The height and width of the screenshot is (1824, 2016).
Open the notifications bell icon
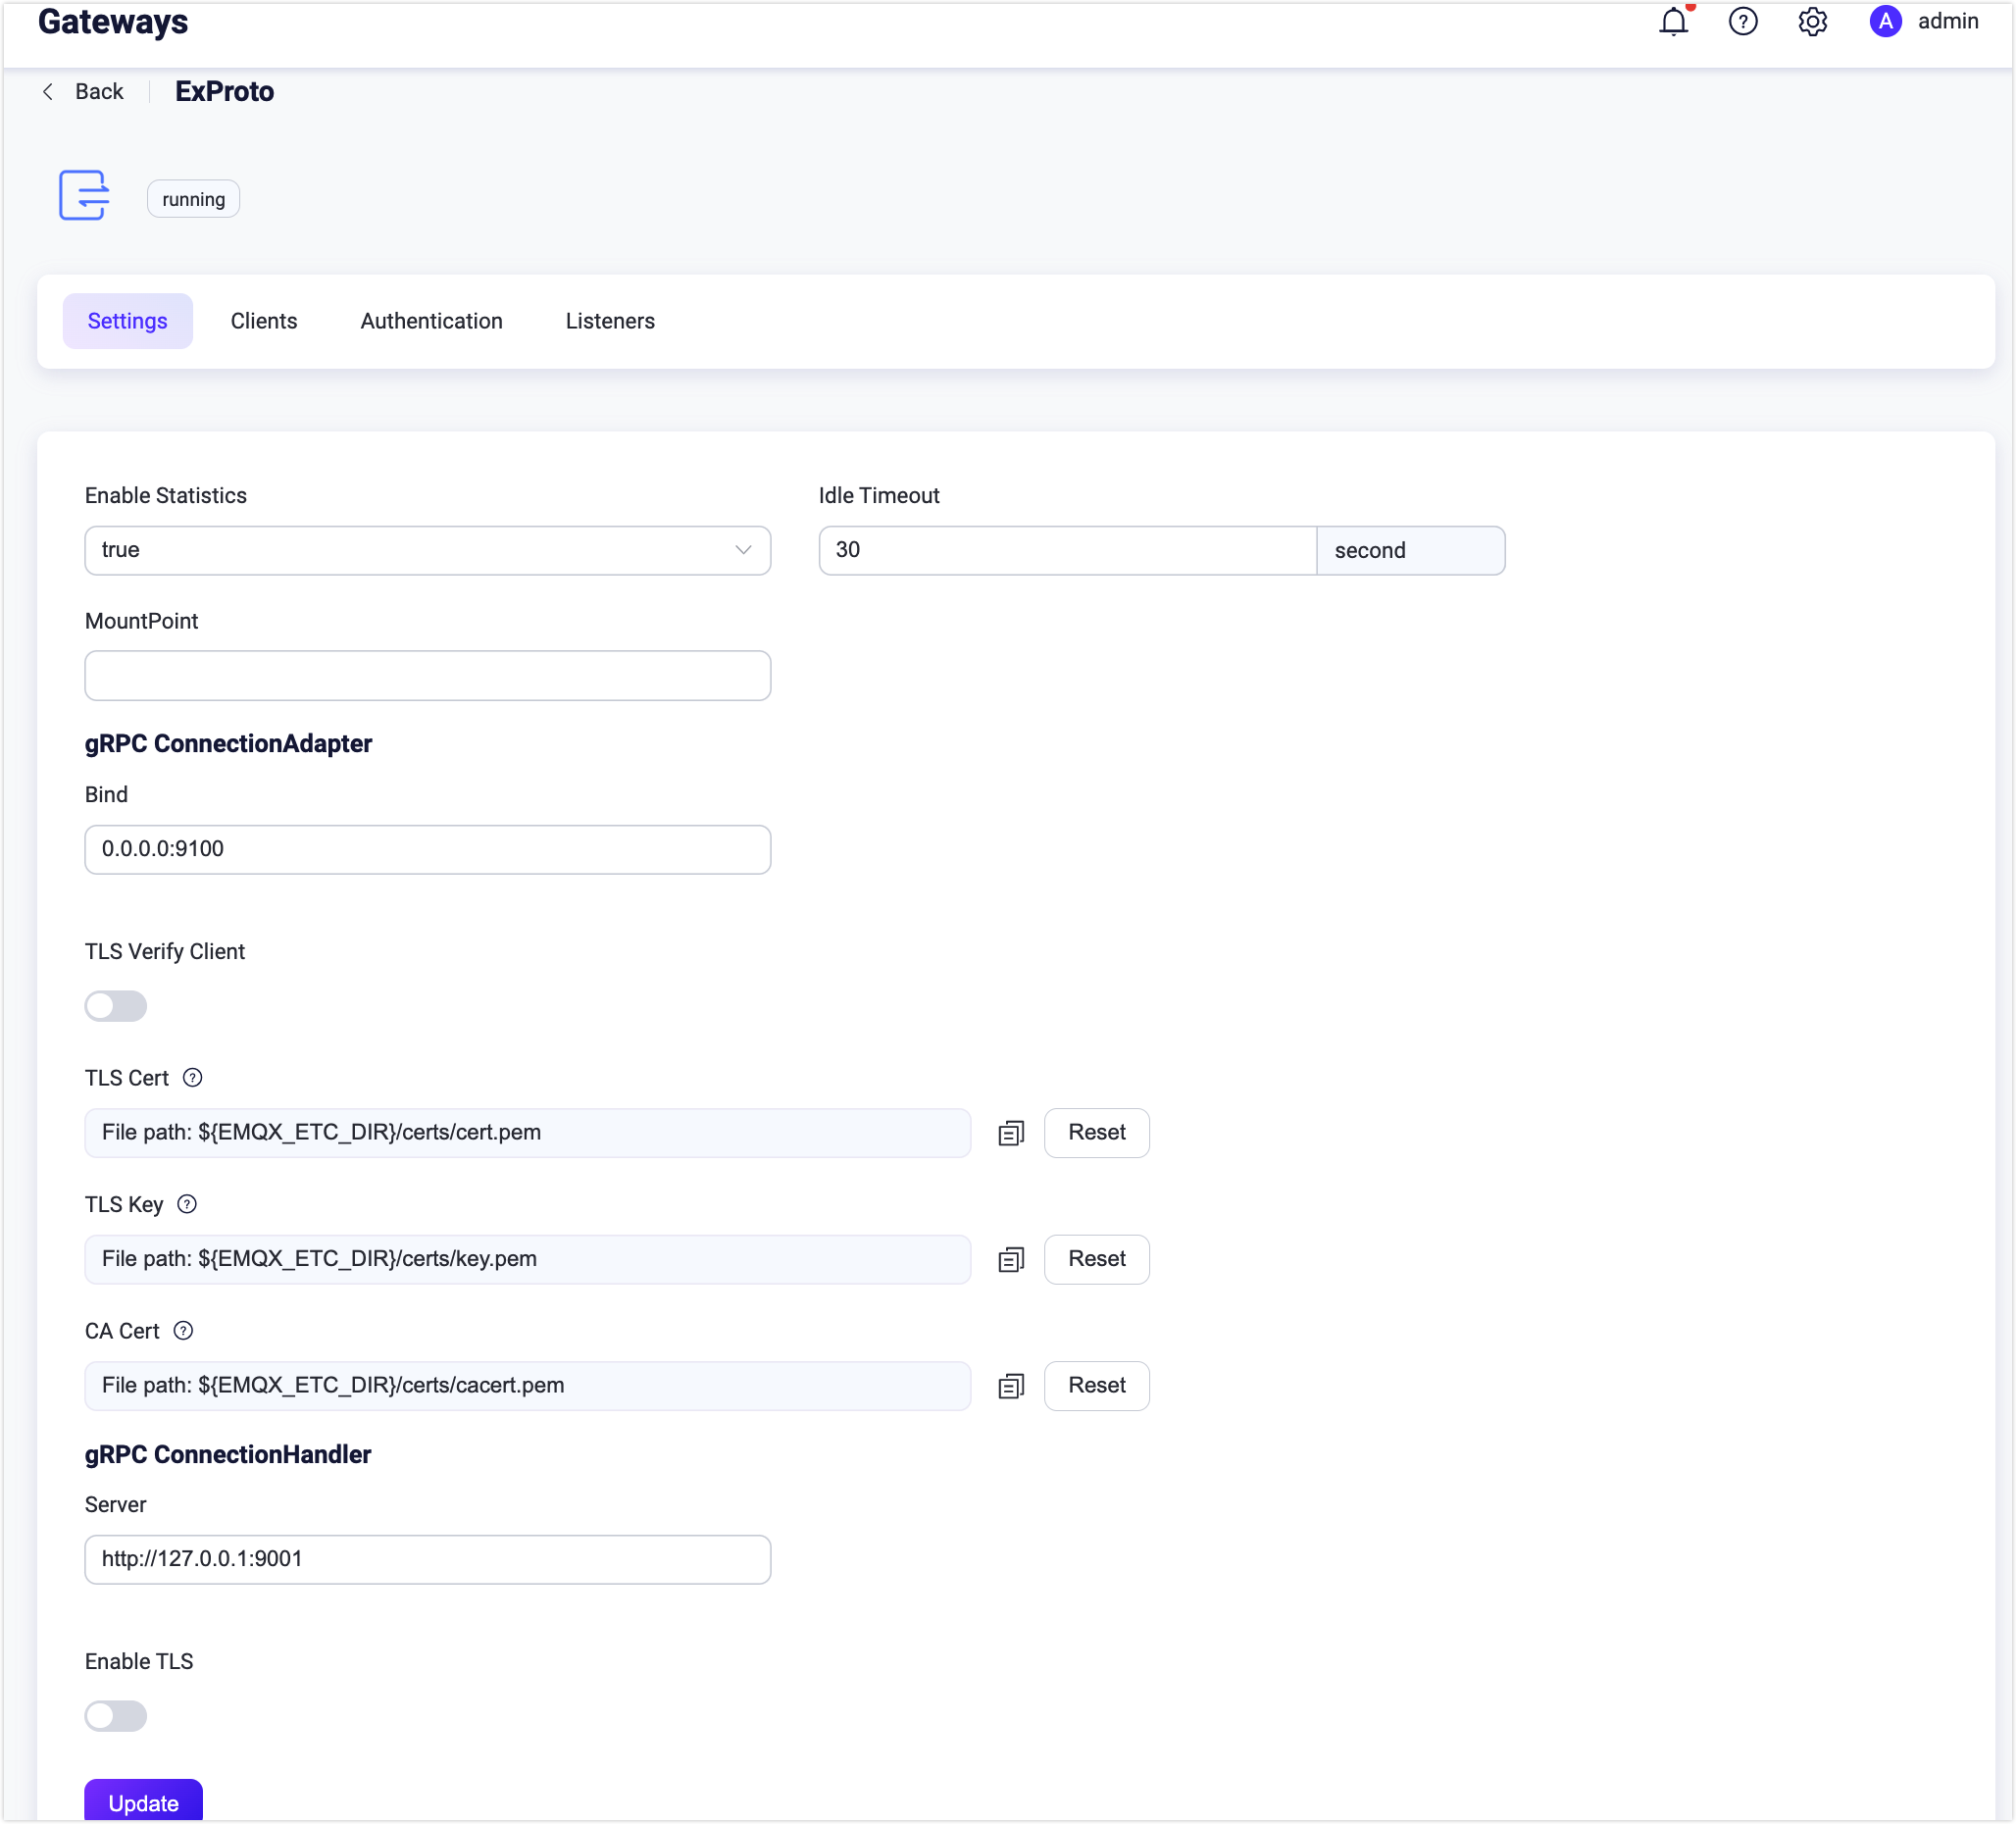coord(1673,22)
